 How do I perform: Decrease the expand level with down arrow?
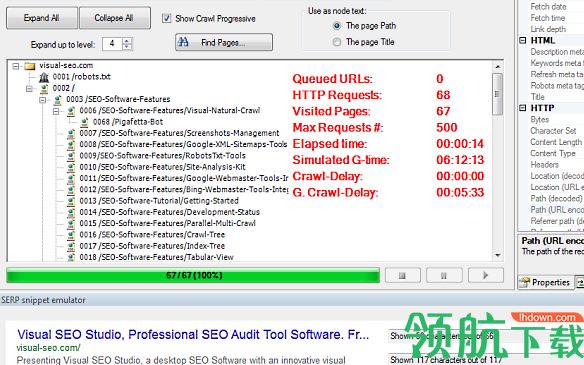tap(127, 47)
